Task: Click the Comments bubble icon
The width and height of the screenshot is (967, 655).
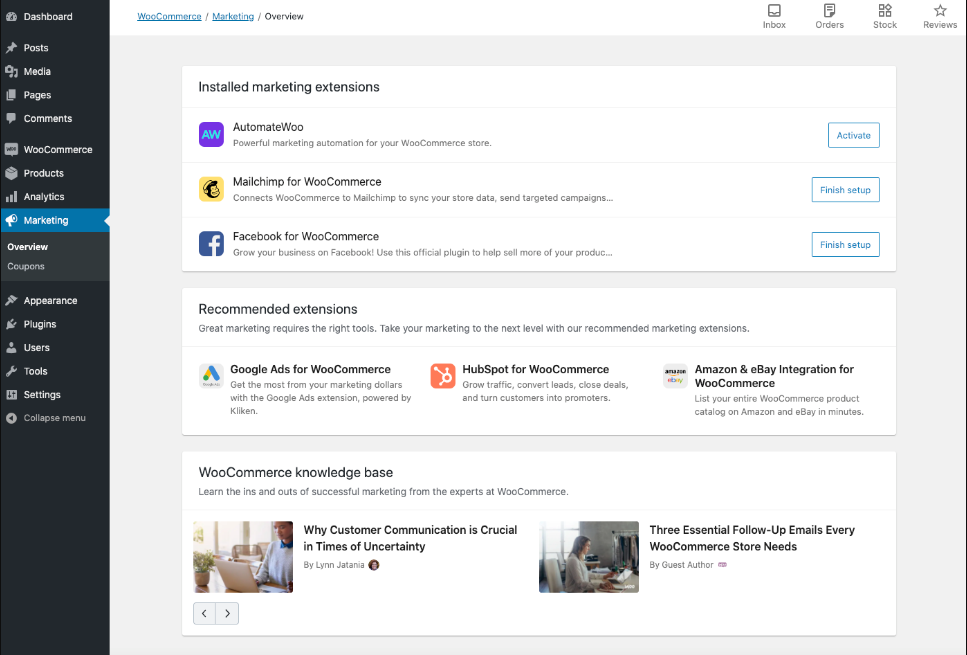Action: [x=11, y=118]
